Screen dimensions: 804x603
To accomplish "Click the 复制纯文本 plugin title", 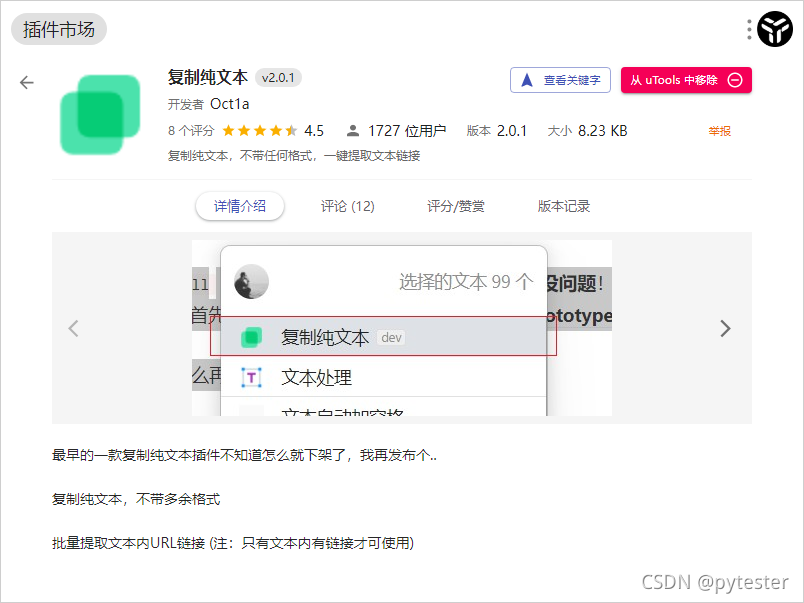I will [208, 77].
